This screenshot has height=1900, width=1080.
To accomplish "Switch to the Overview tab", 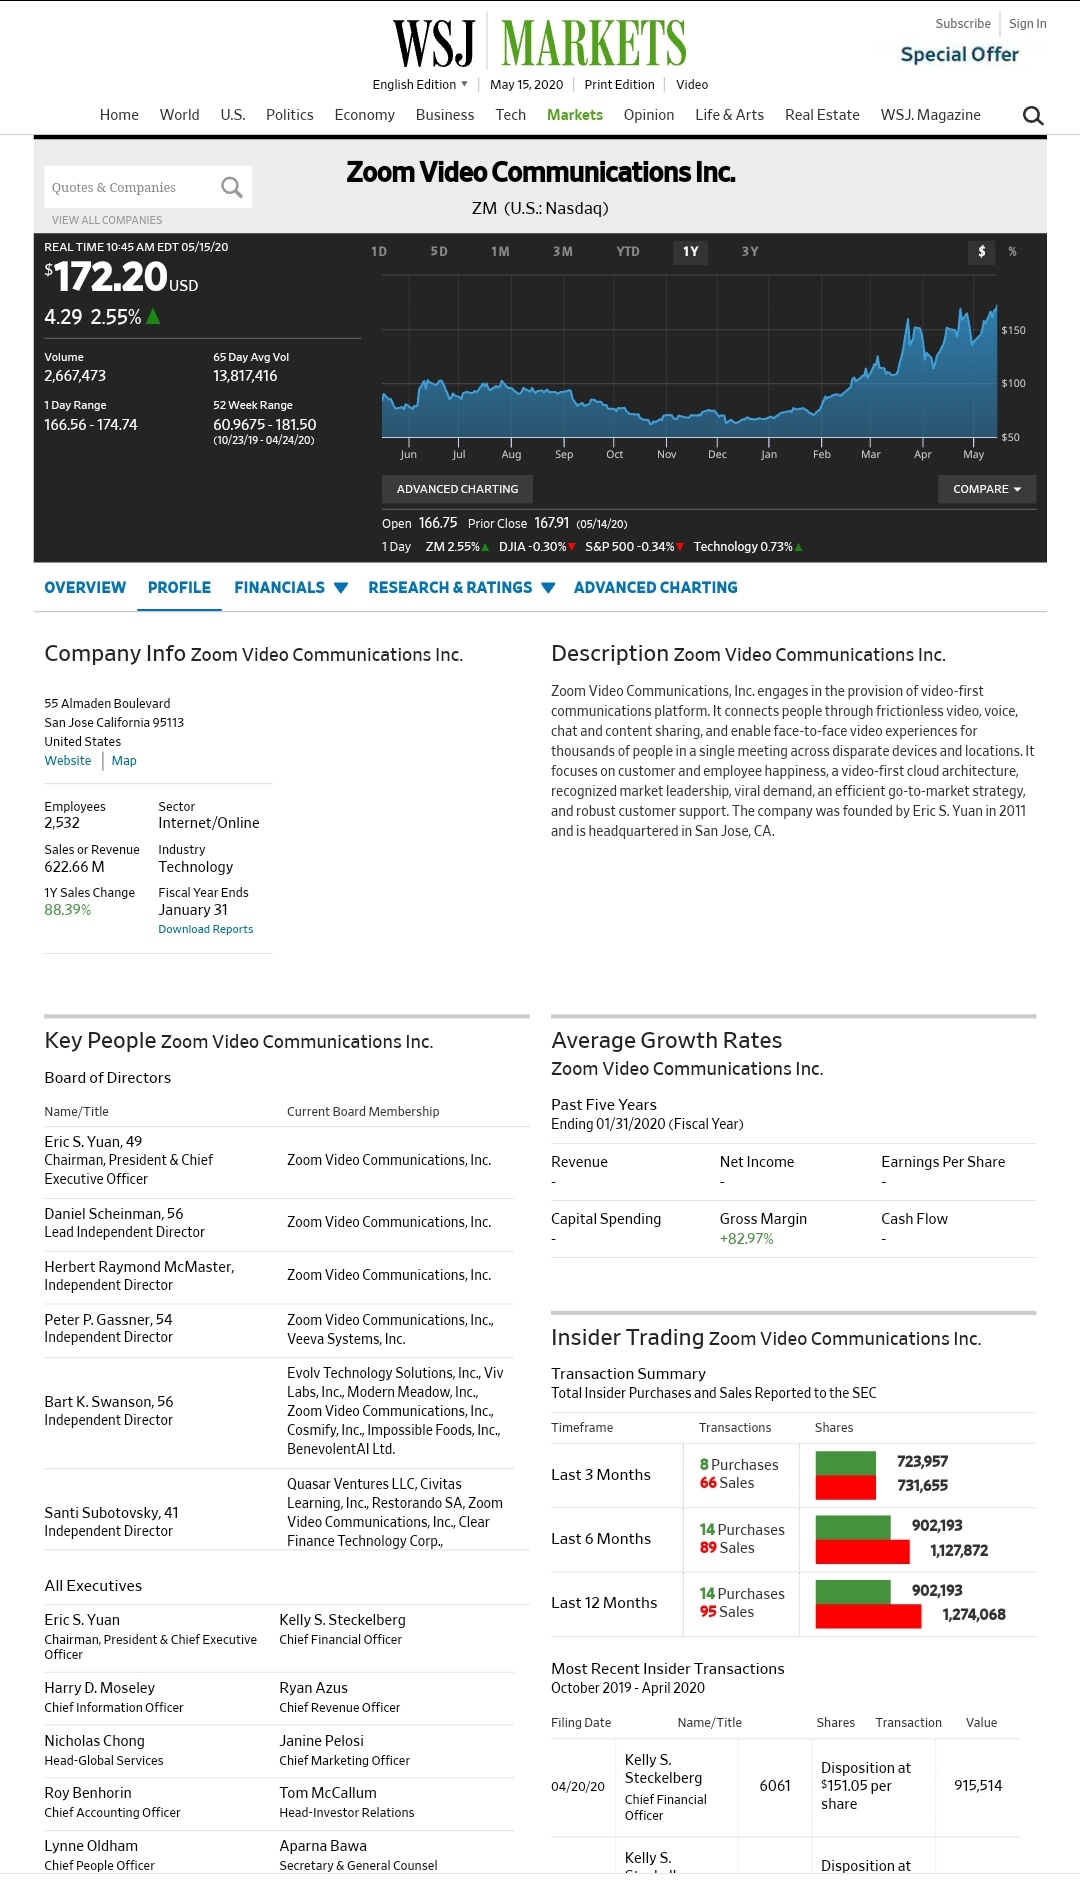I will coord(85,588).
